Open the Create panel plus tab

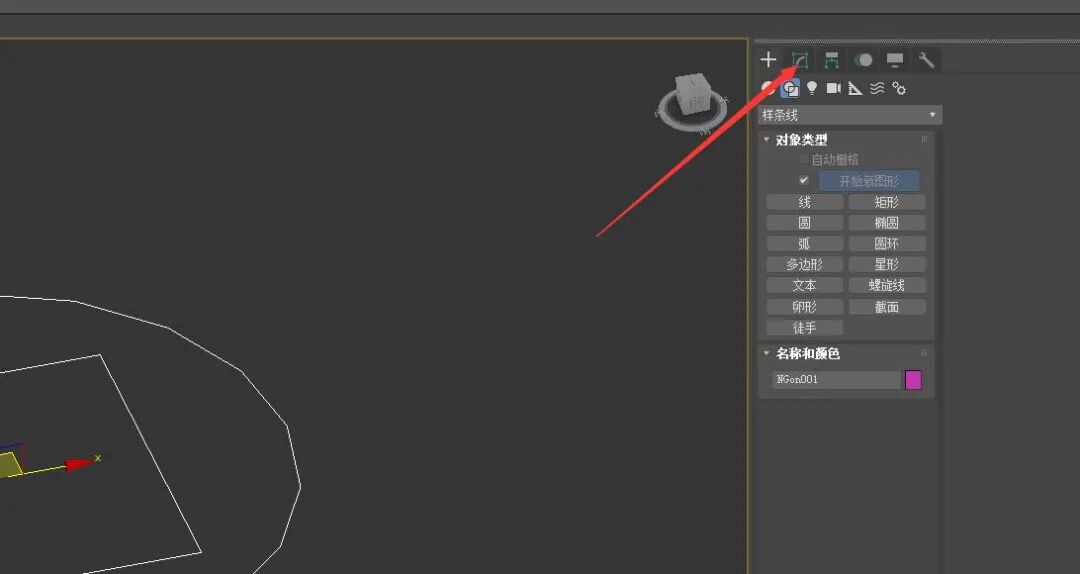pyautogui.click(x=768, y=60)
